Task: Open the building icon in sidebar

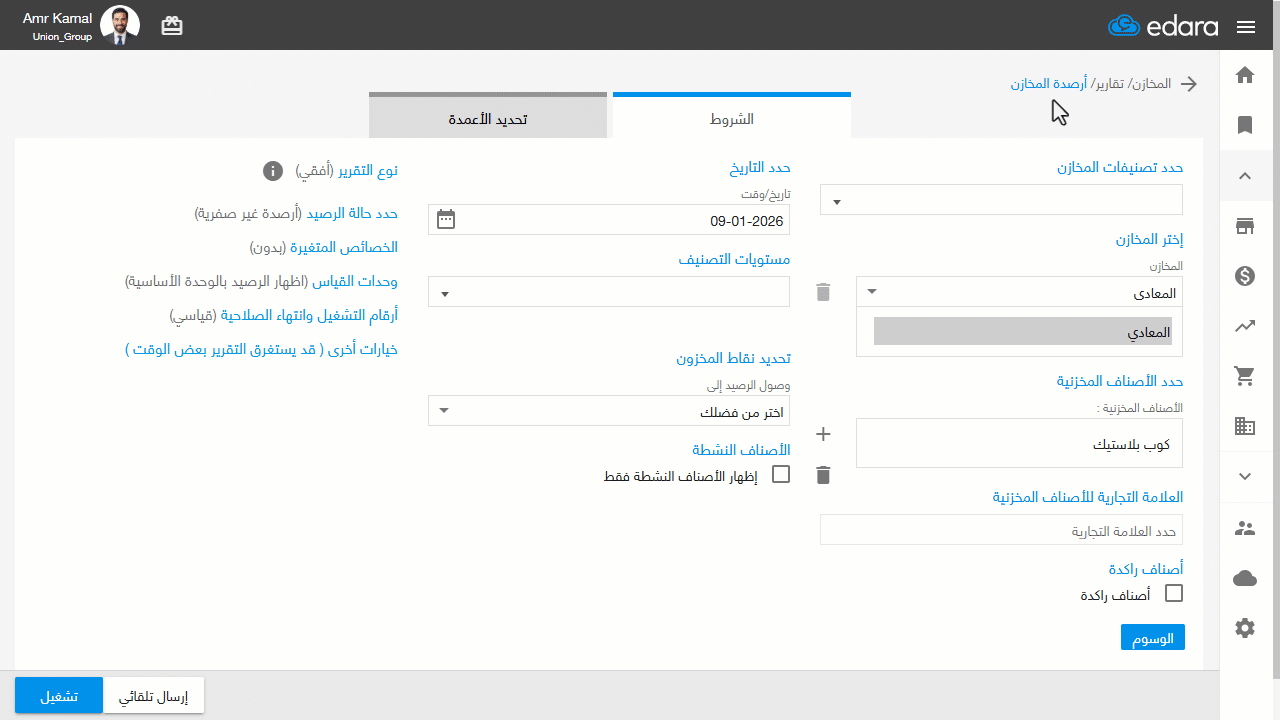Action: pos(1245,426)
